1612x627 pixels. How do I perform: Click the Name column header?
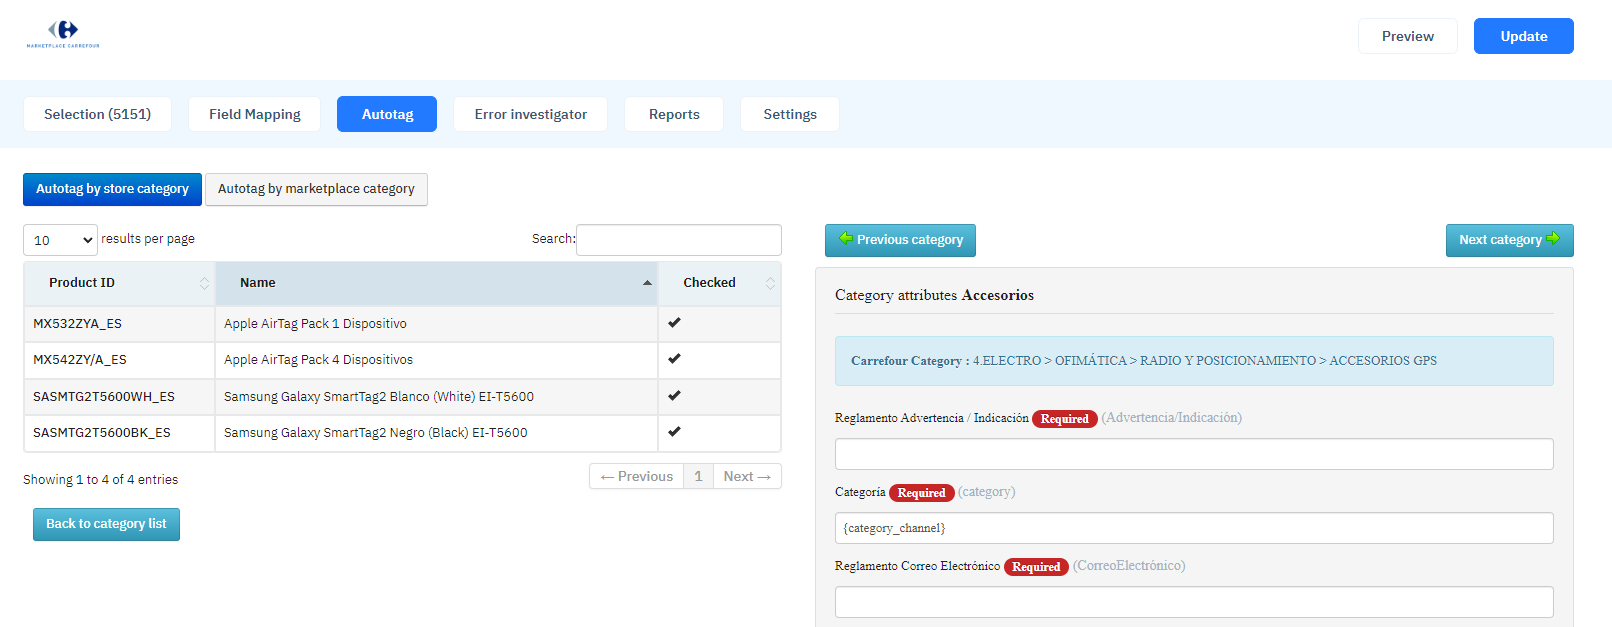(436, 283)
